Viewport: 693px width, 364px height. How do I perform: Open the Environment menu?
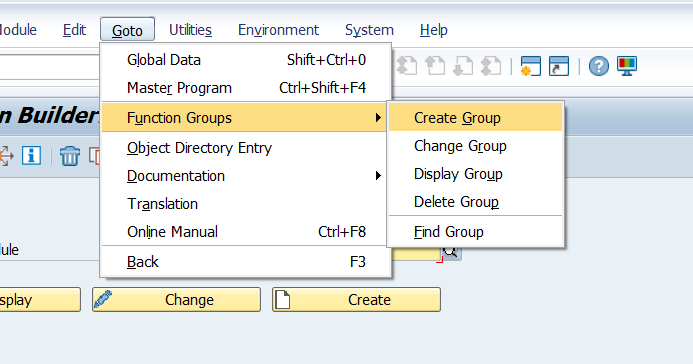[x=278, y=30]
